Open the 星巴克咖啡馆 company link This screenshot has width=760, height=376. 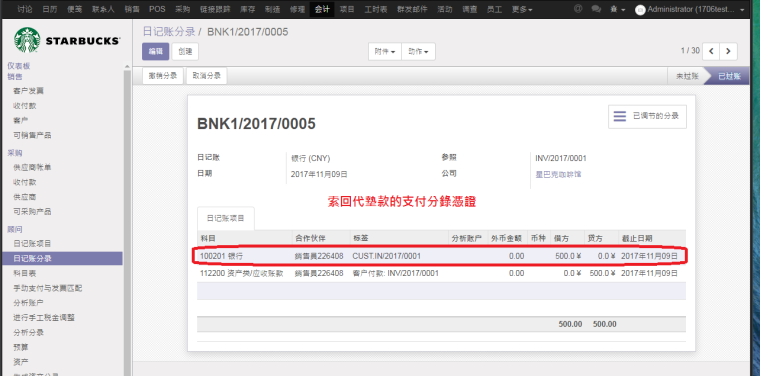pyautogui.click(x=558, y=174)
